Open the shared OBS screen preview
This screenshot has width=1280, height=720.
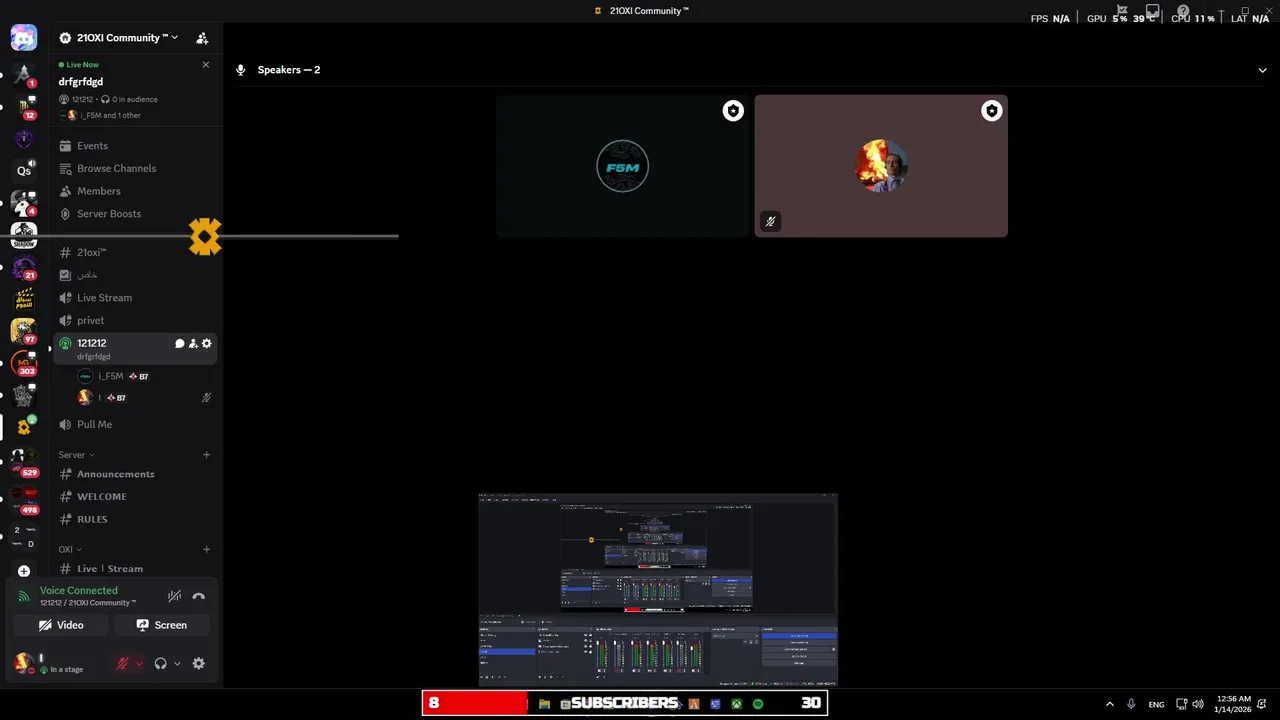658,590
